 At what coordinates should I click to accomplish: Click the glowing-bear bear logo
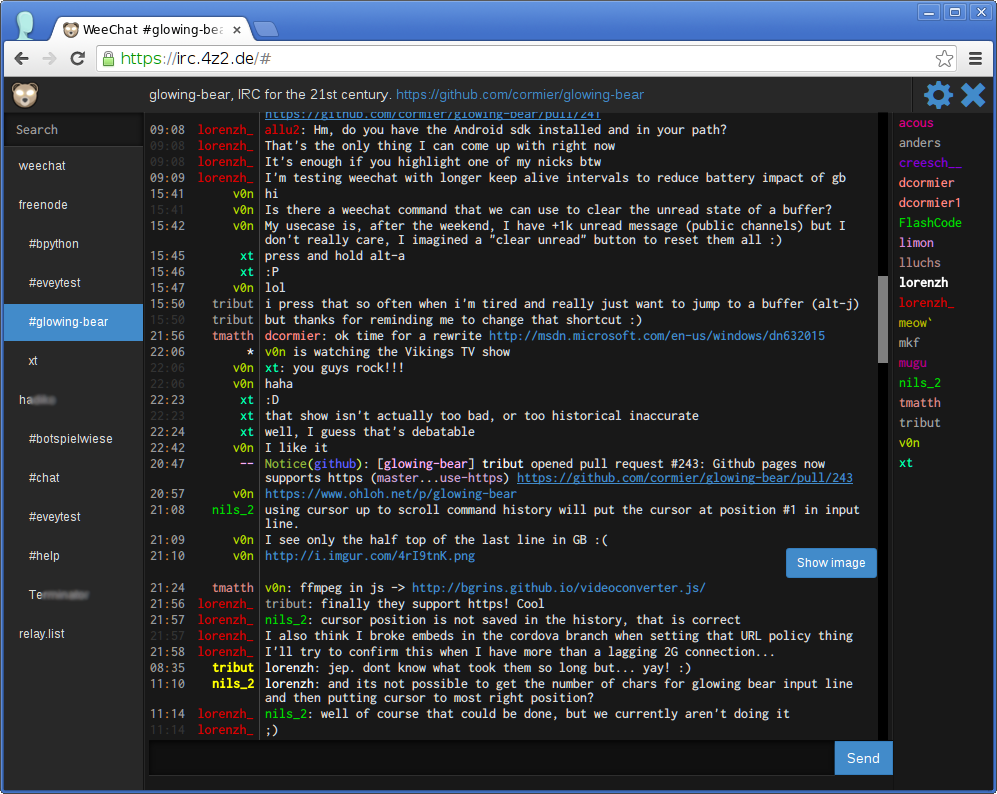(x=25, y=95)
